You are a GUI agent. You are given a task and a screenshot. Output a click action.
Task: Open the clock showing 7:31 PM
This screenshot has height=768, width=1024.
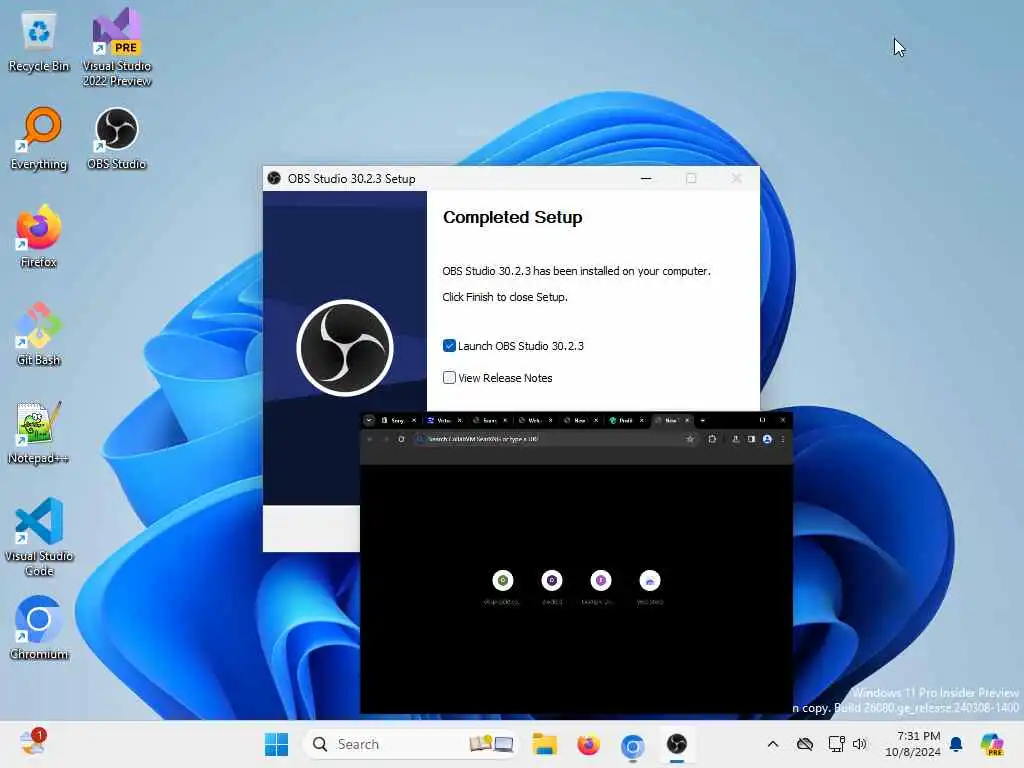pyautogui.click(x=912, y=744)
